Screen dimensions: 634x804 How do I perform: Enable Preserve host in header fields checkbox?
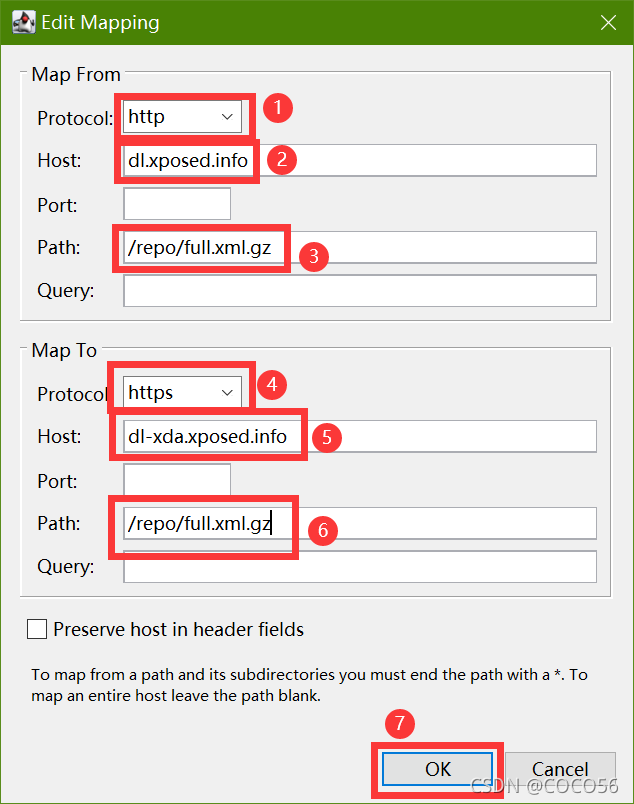(37, 629)
